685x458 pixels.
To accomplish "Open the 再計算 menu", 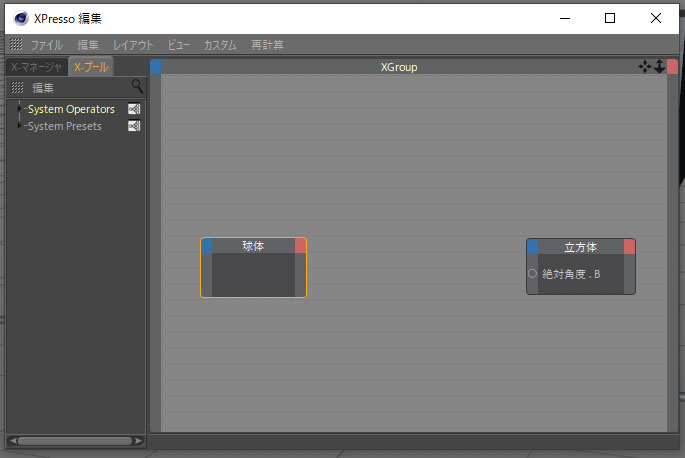I will (x=267, y=45).
